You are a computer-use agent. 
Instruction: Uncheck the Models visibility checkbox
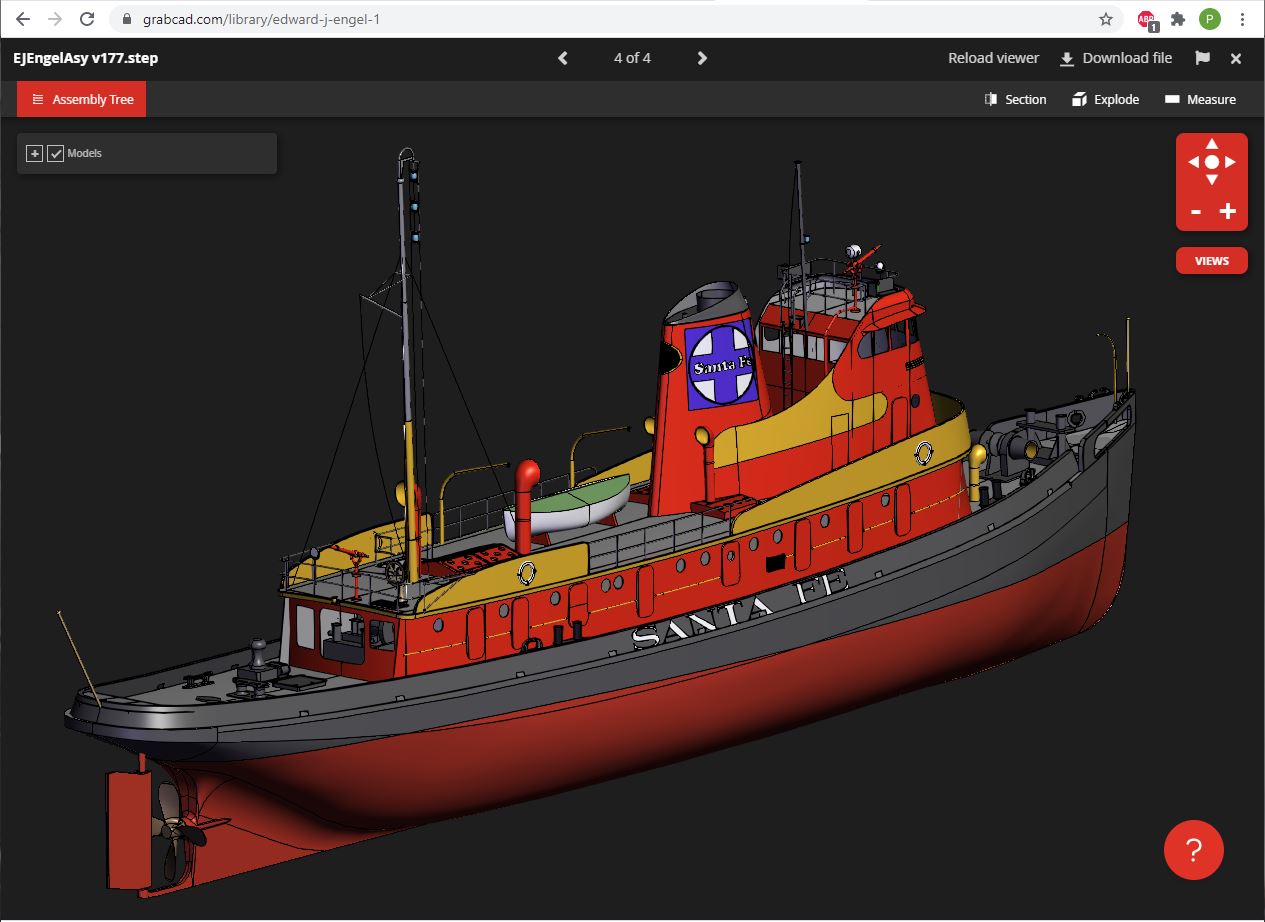(x=56, y=153)
